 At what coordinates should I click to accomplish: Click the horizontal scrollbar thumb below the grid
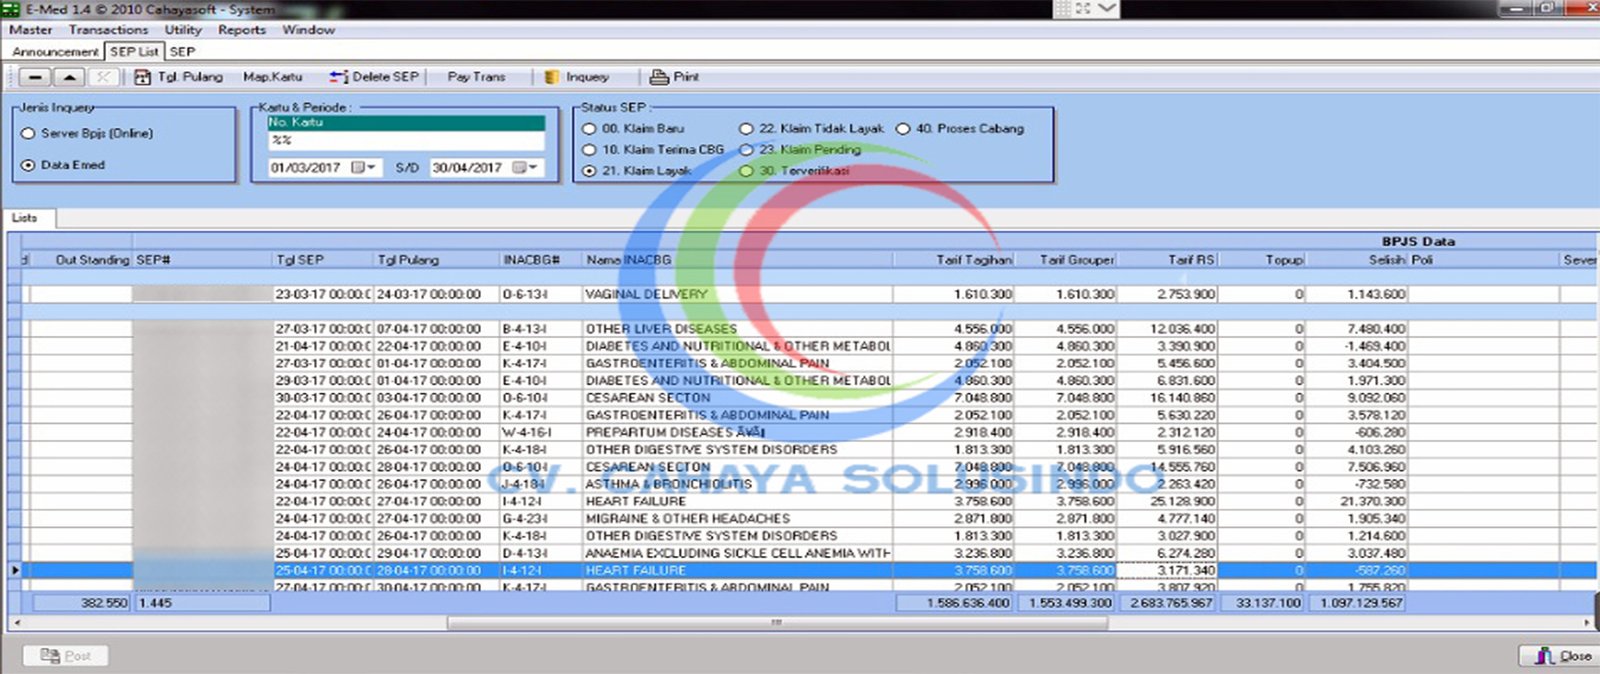point(776,623)
